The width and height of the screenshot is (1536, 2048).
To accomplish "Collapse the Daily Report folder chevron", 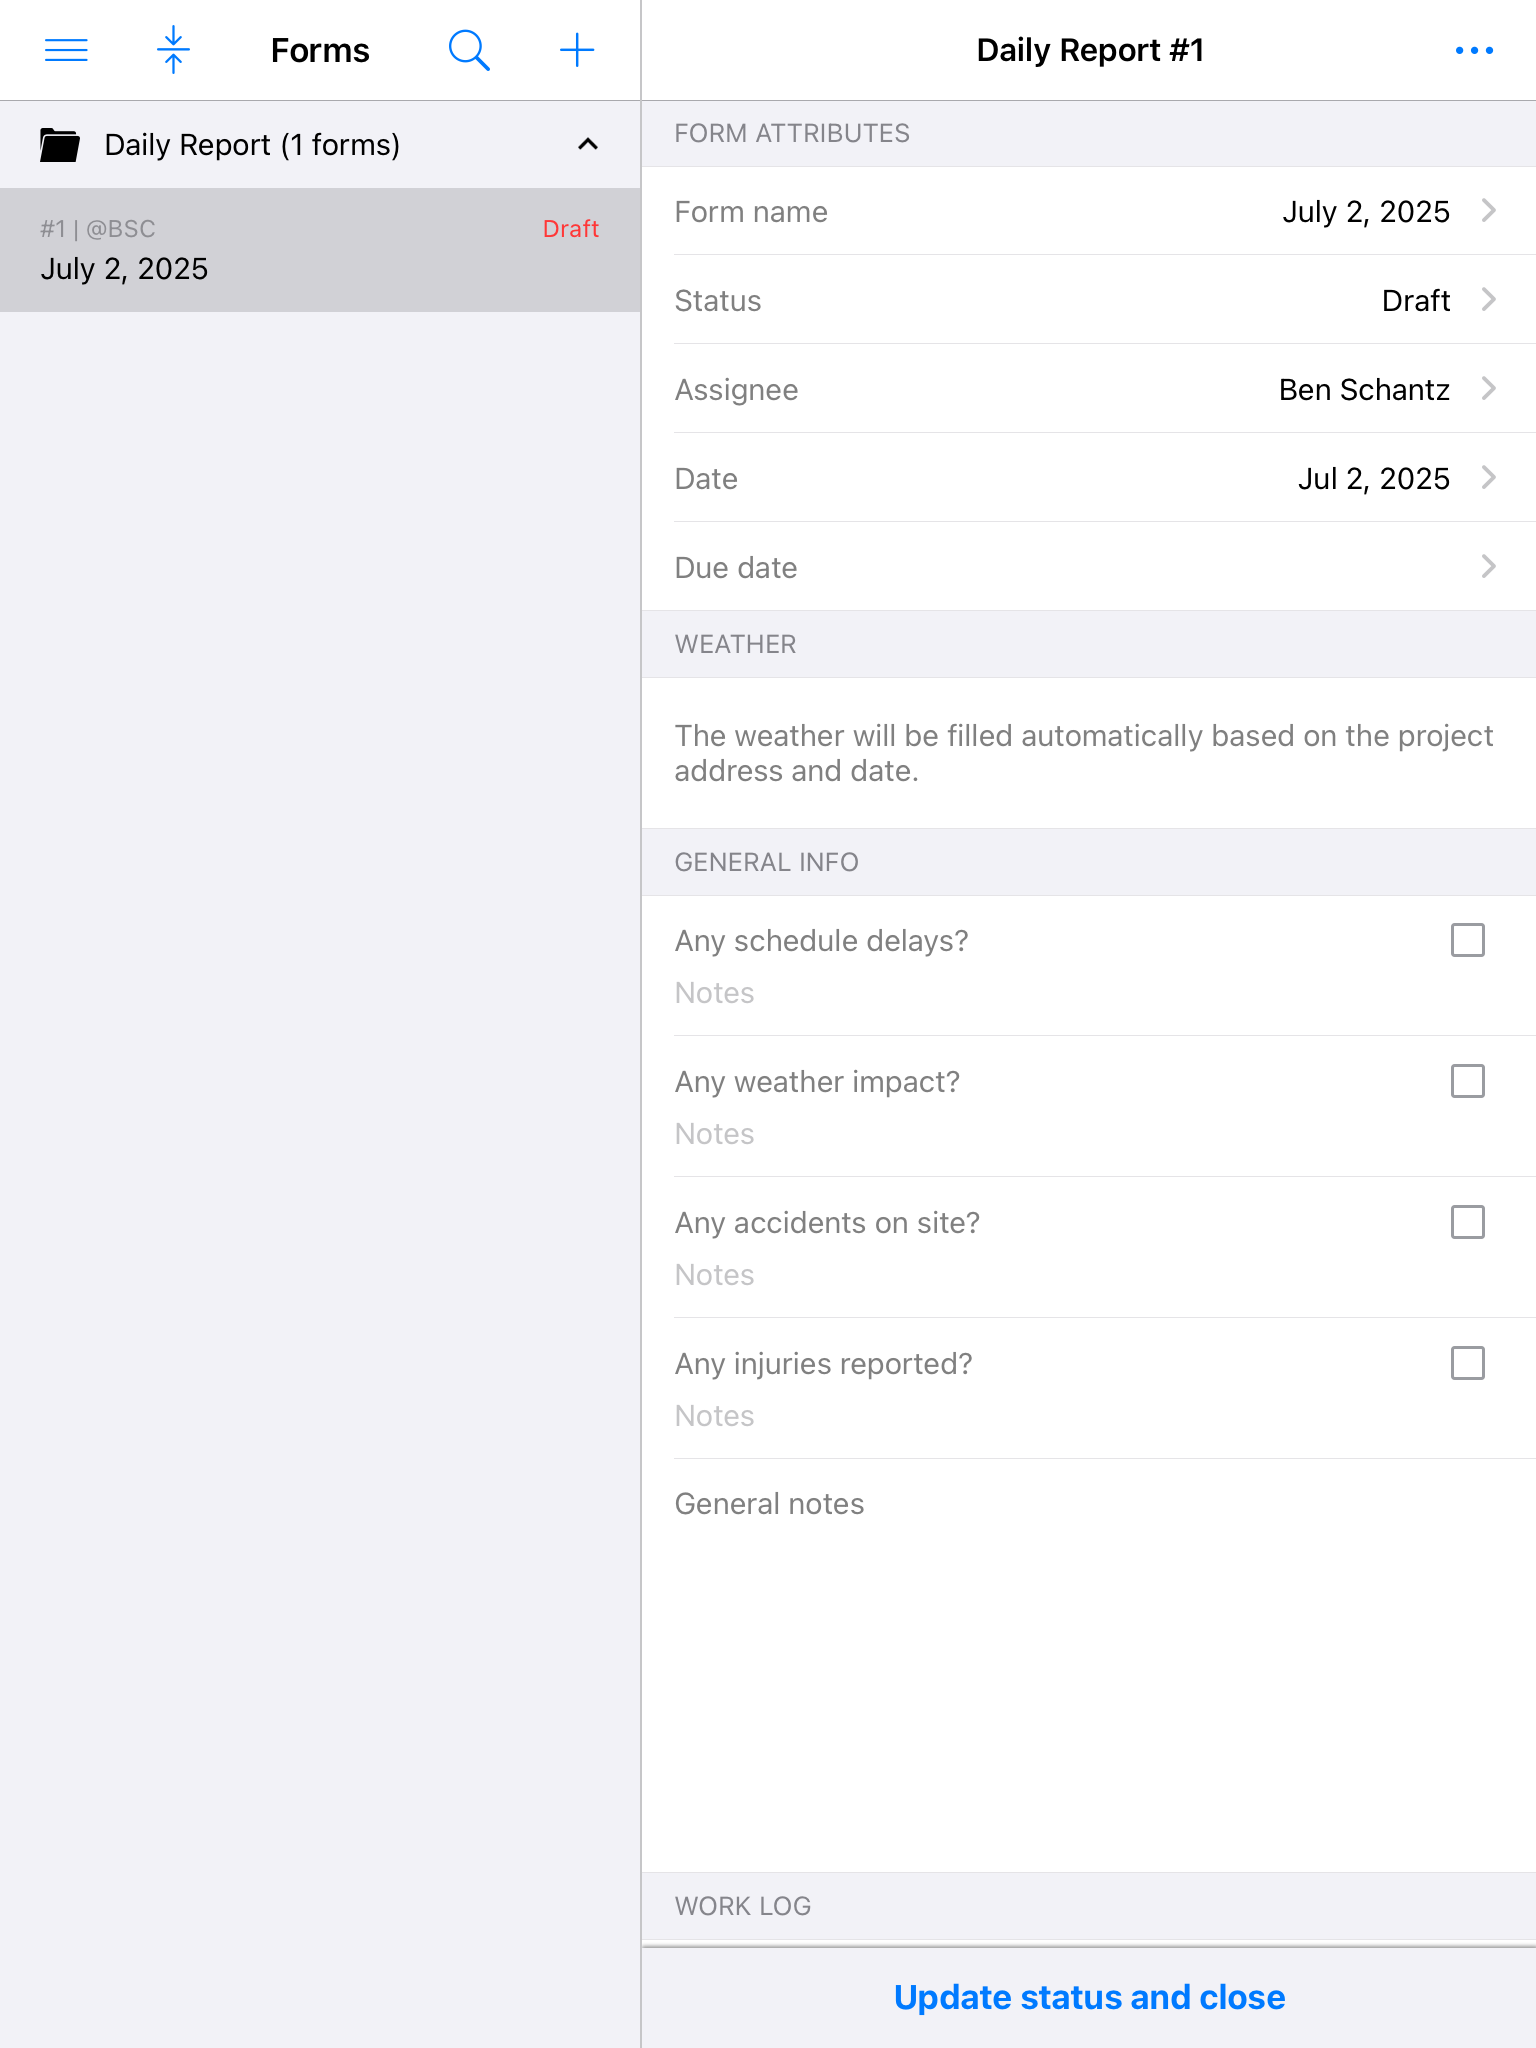I will click(588, 145).
